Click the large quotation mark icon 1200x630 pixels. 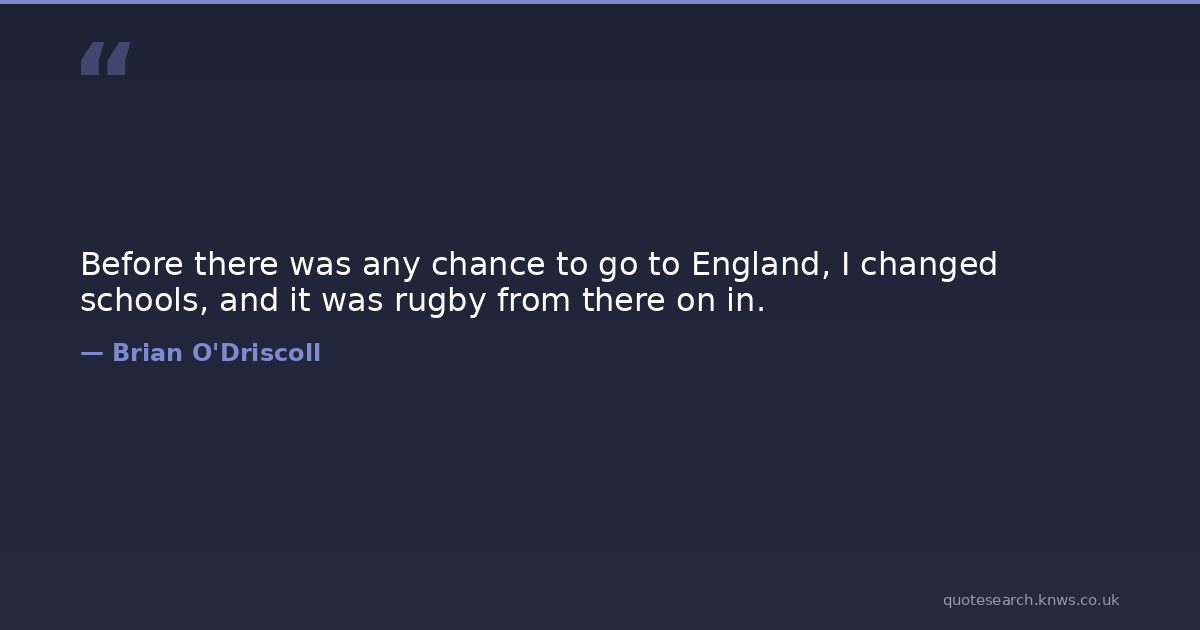click(105, 58)
